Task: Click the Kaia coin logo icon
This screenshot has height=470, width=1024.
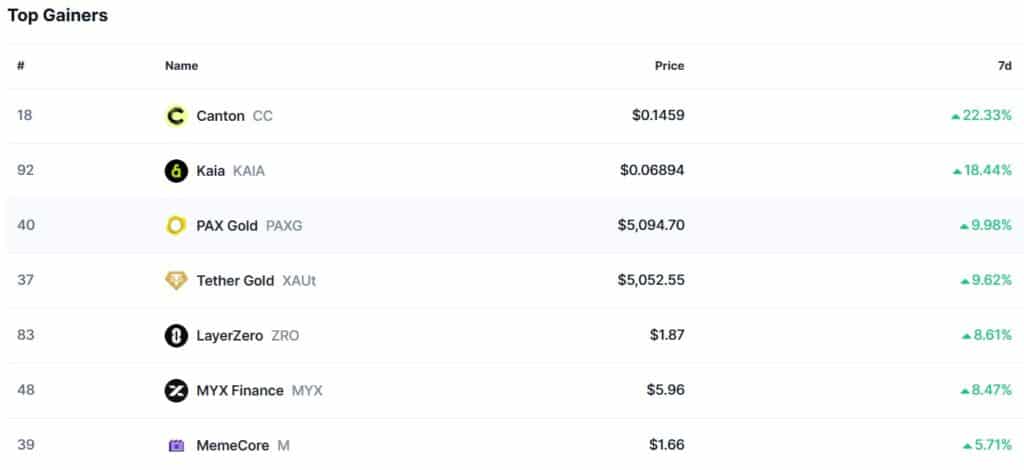Action: point(176,171)
